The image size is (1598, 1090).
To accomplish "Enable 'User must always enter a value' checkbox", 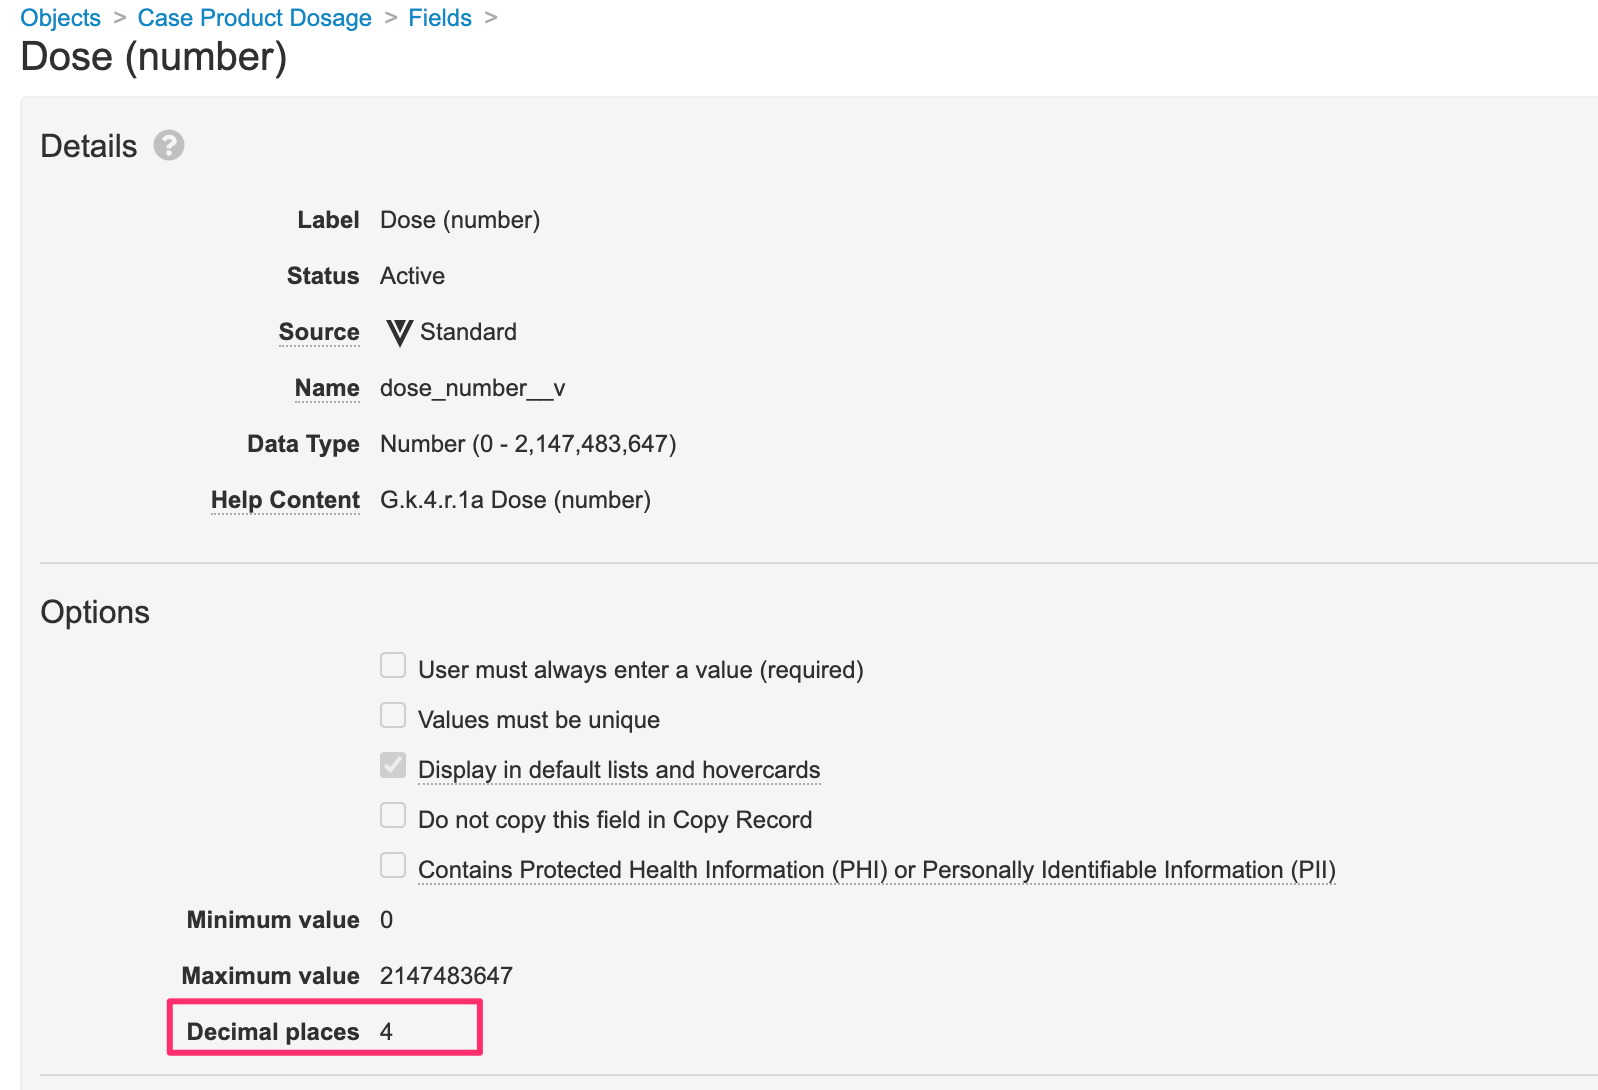I will [x=393, y=666].
